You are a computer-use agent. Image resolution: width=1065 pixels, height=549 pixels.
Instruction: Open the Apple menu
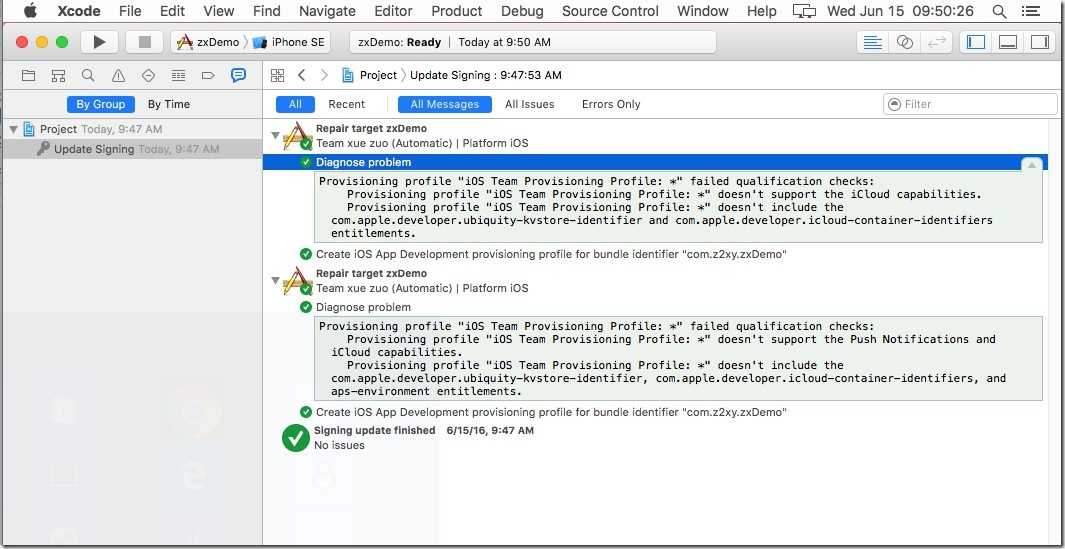coord(30,11)
